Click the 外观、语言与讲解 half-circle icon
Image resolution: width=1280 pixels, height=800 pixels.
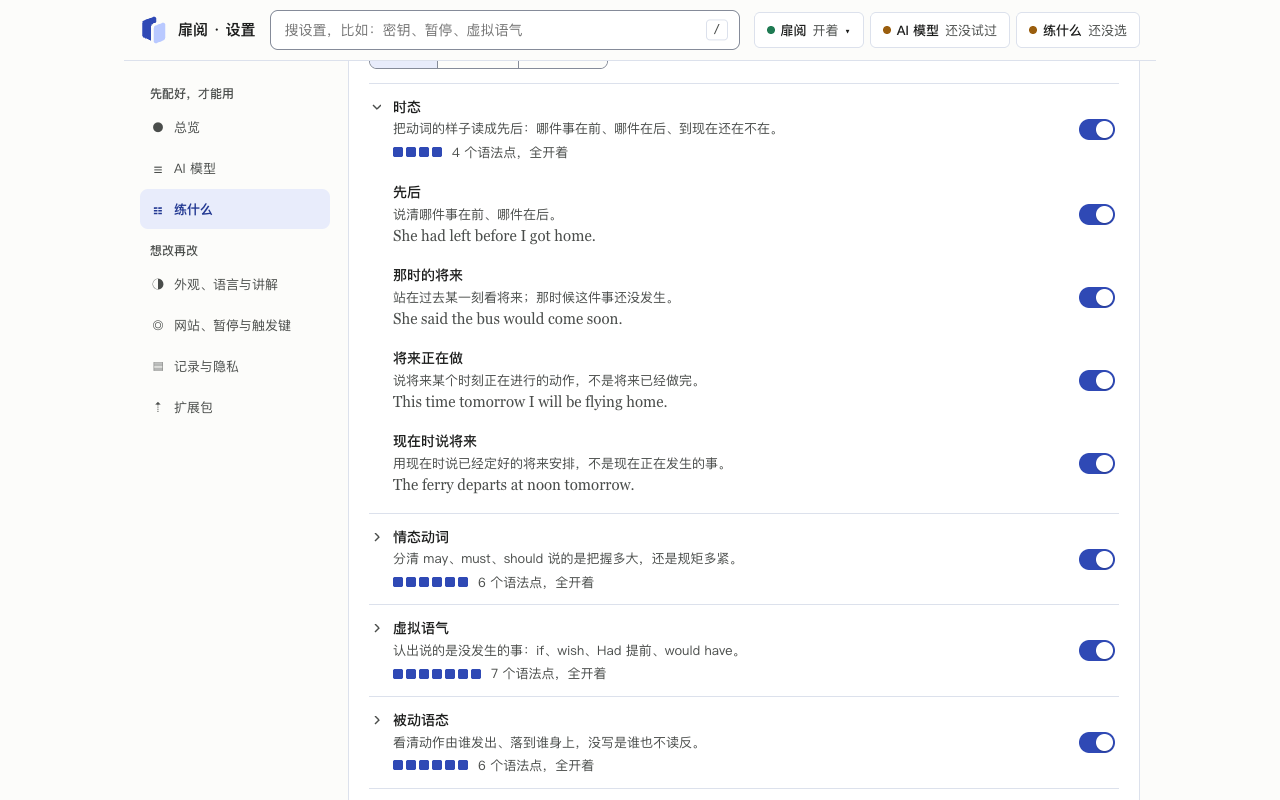point(158,284)
